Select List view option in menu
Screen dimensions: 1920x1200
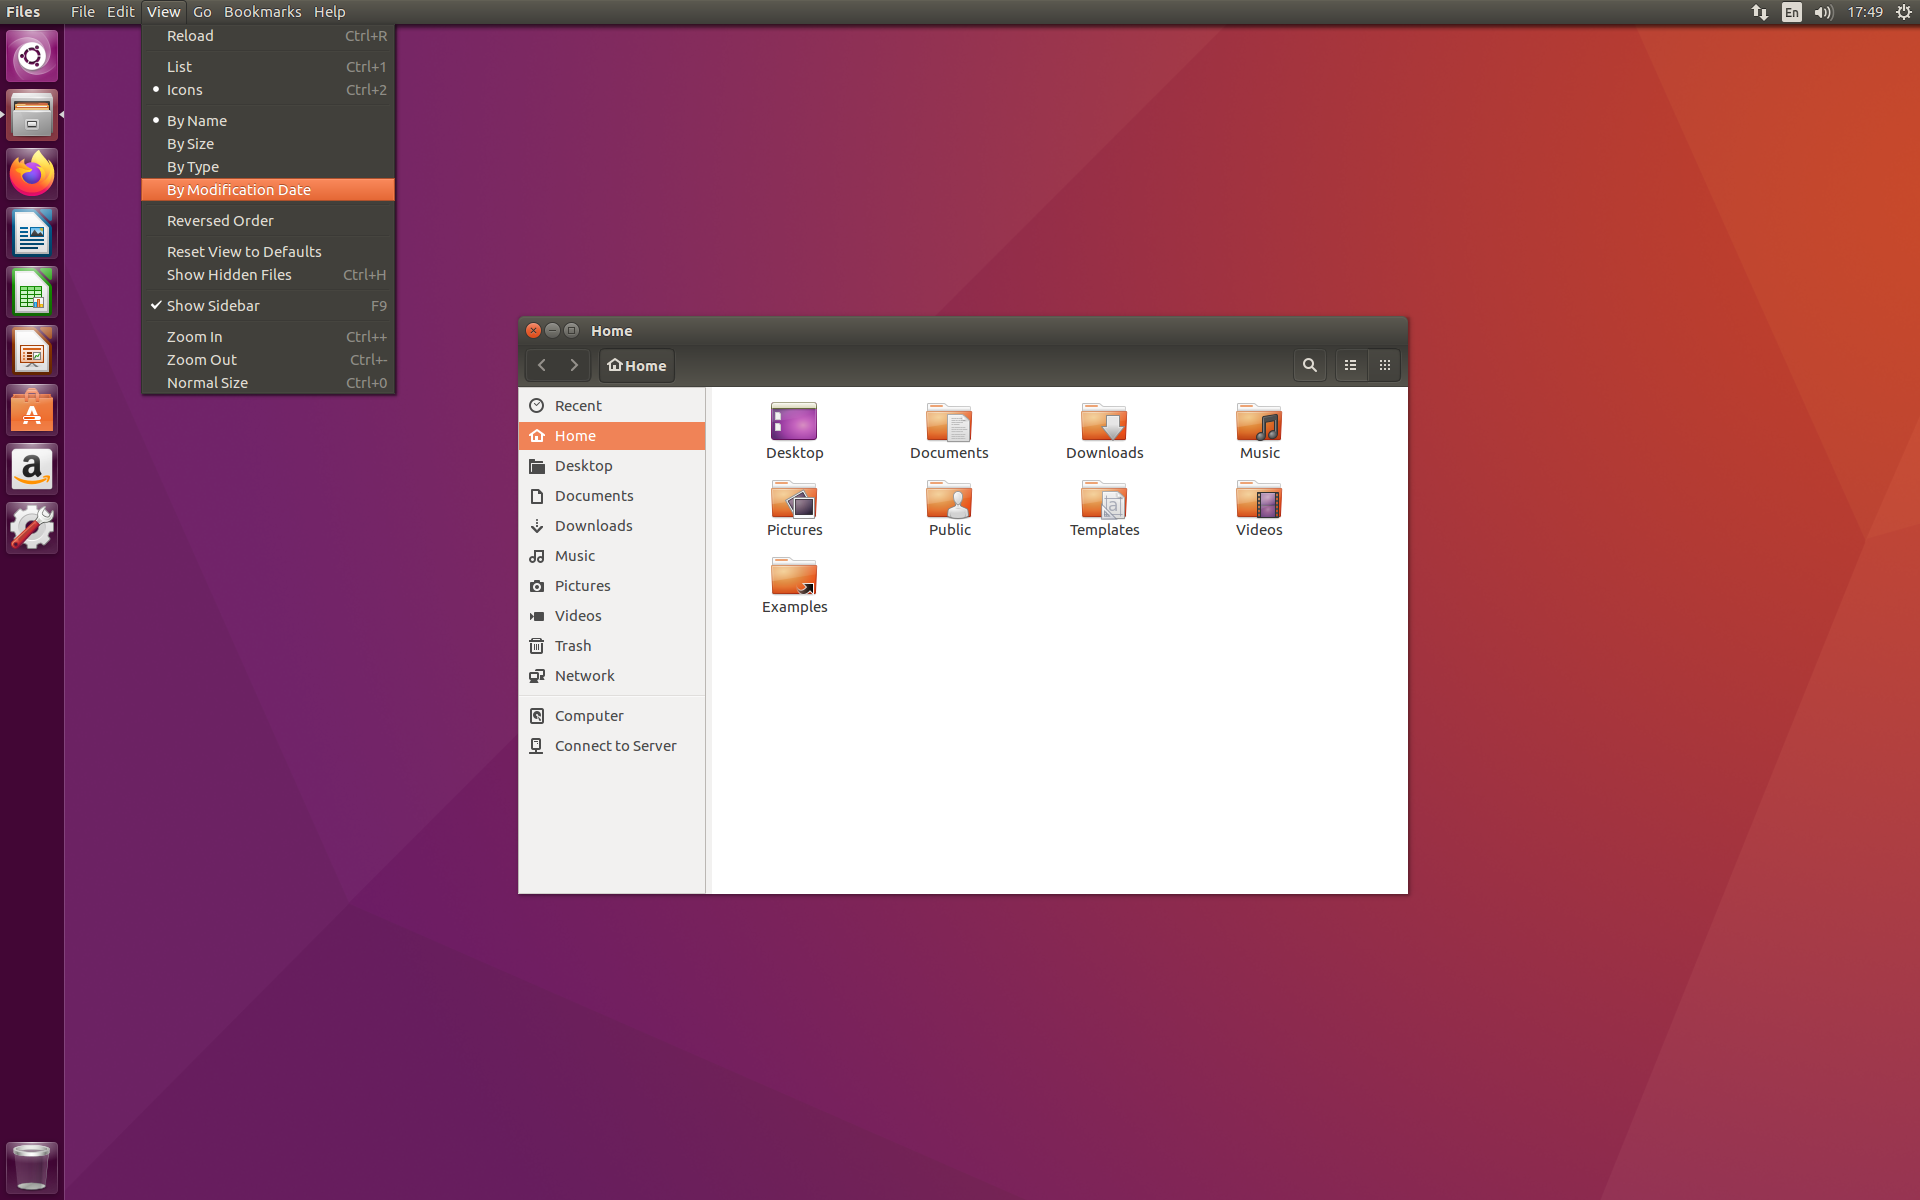pos(179,67)
